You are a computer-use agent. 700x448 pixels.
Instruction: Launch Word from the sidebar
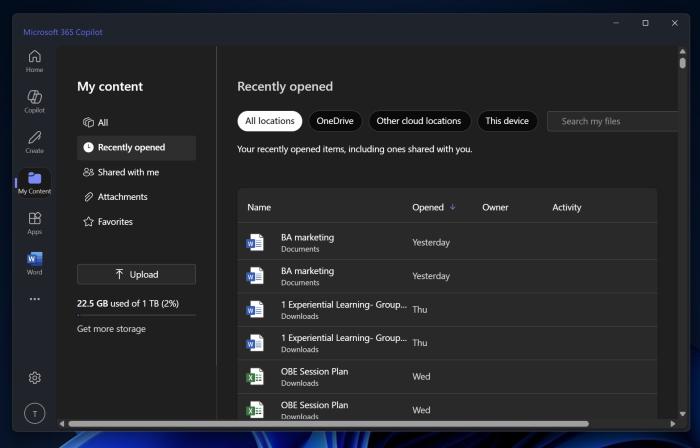tap(34, 262)
